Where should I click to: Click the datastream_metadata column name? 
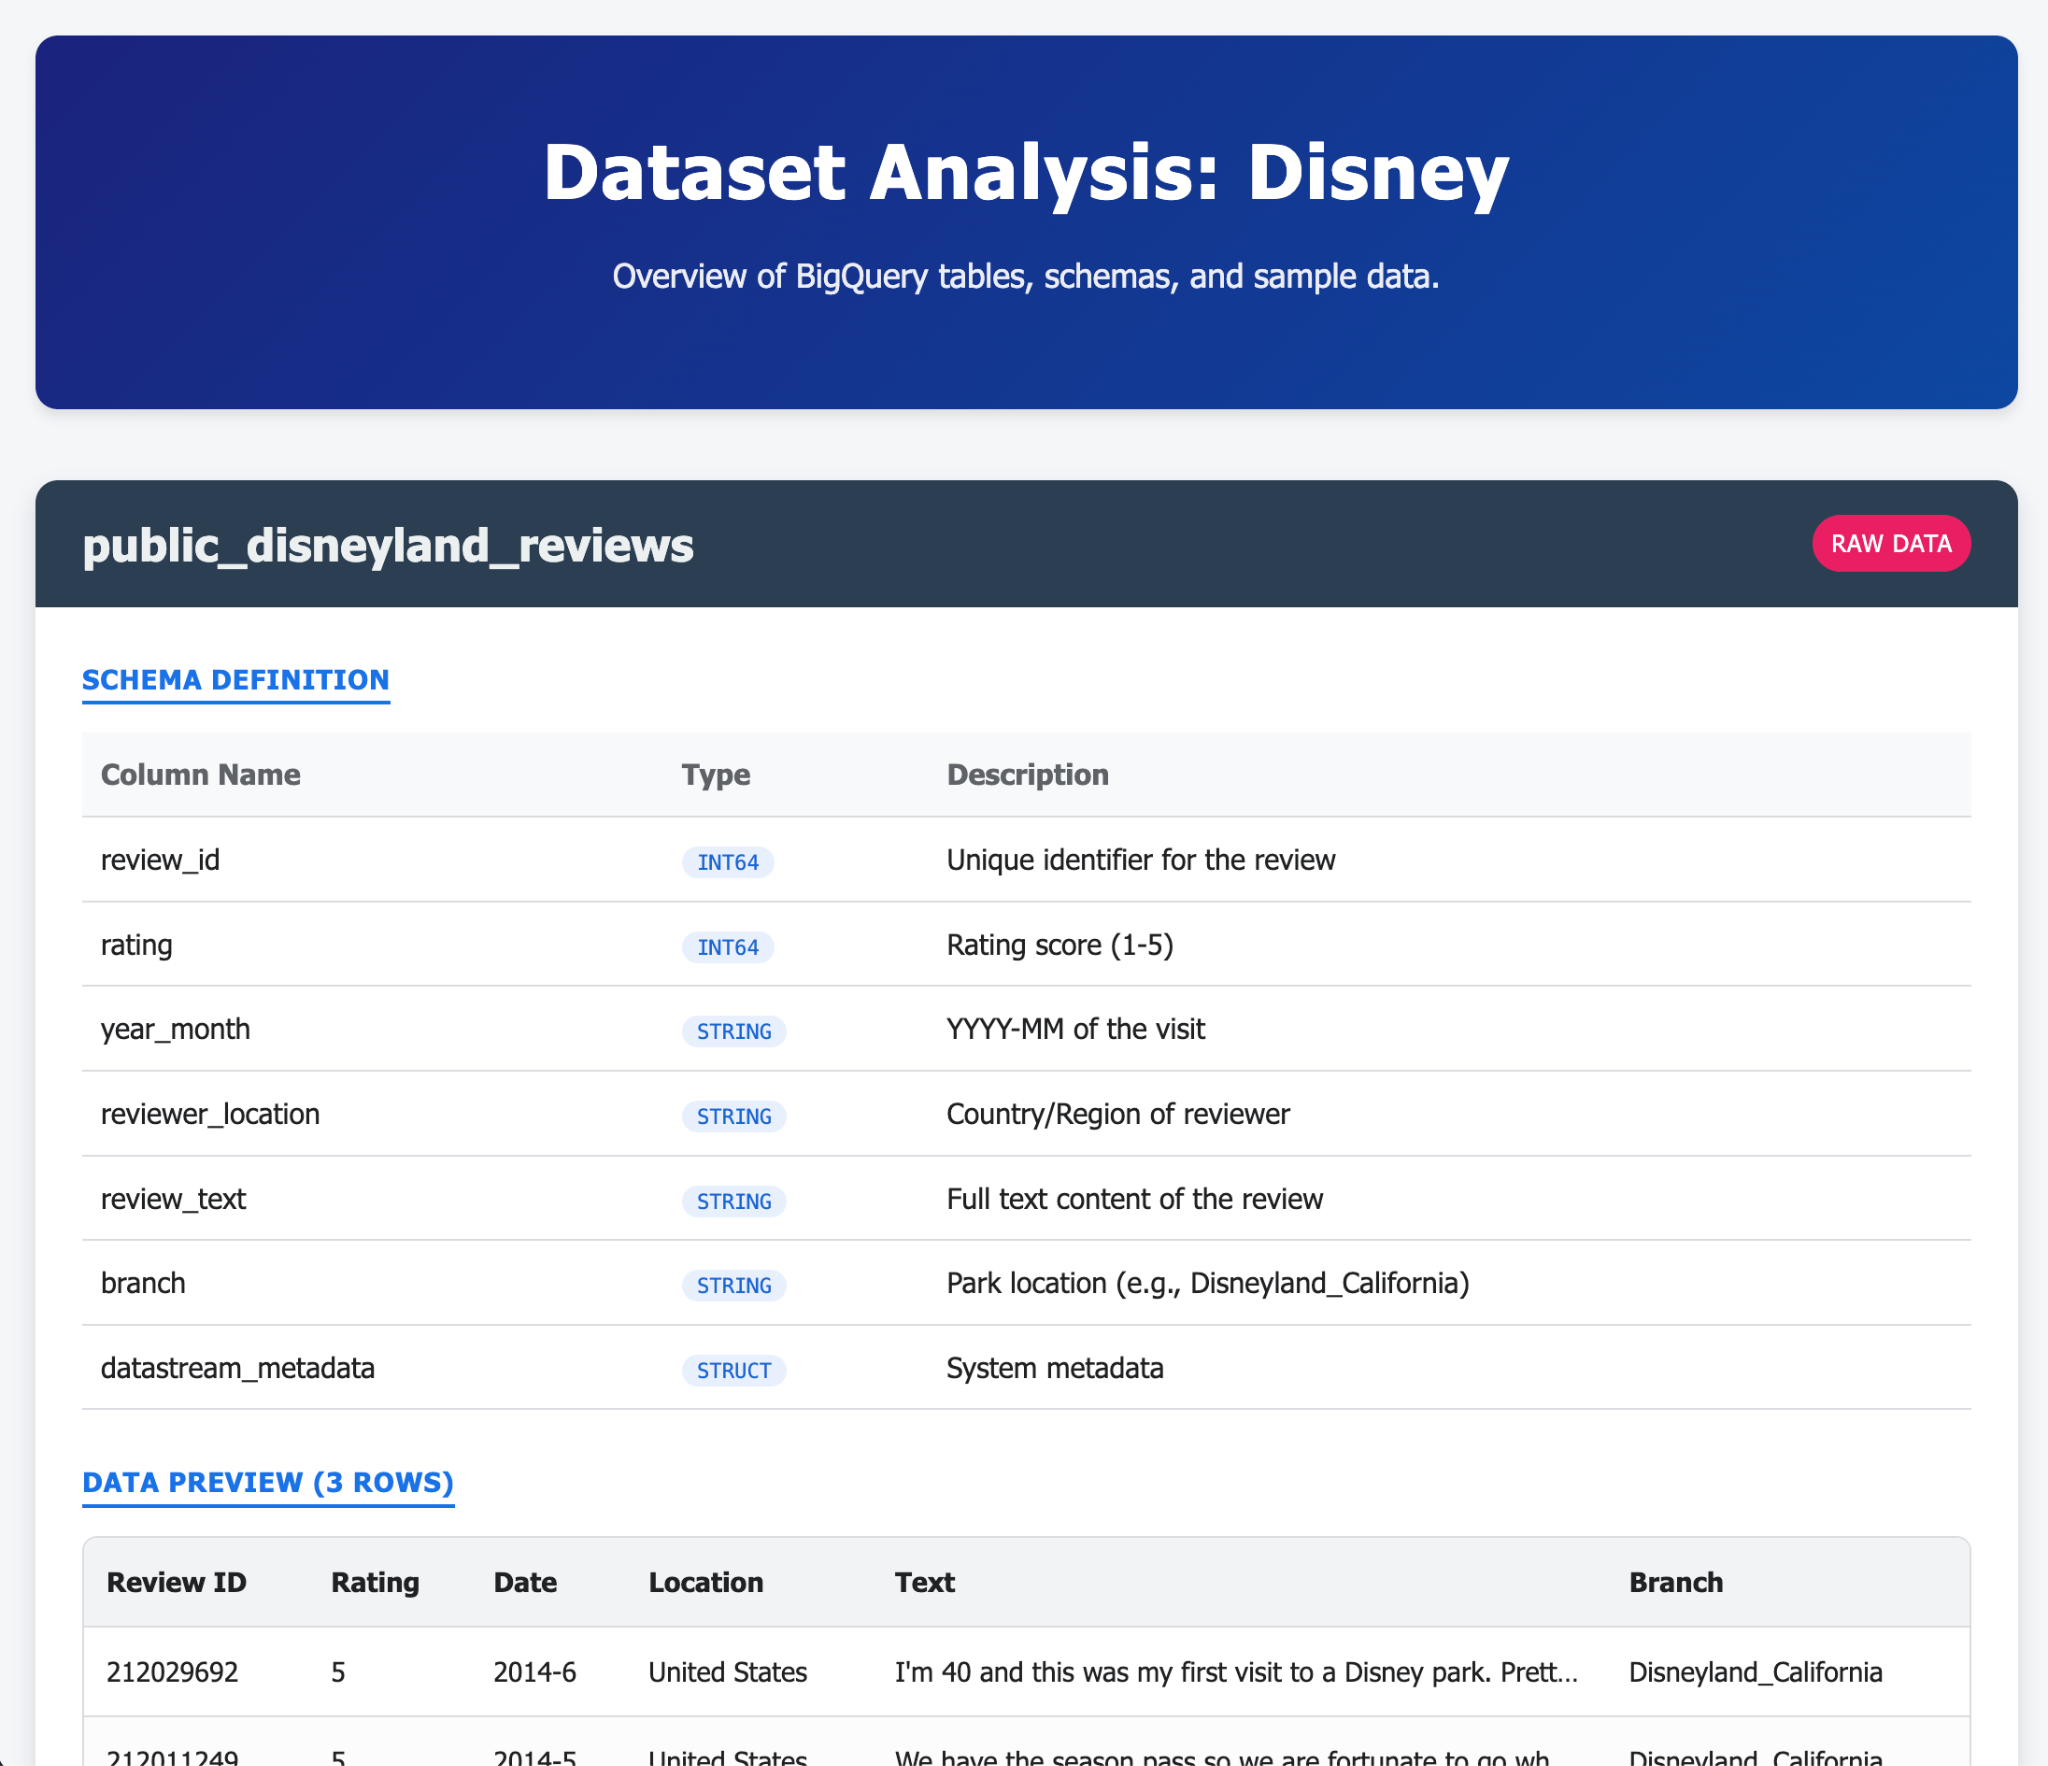(237, 1368)
